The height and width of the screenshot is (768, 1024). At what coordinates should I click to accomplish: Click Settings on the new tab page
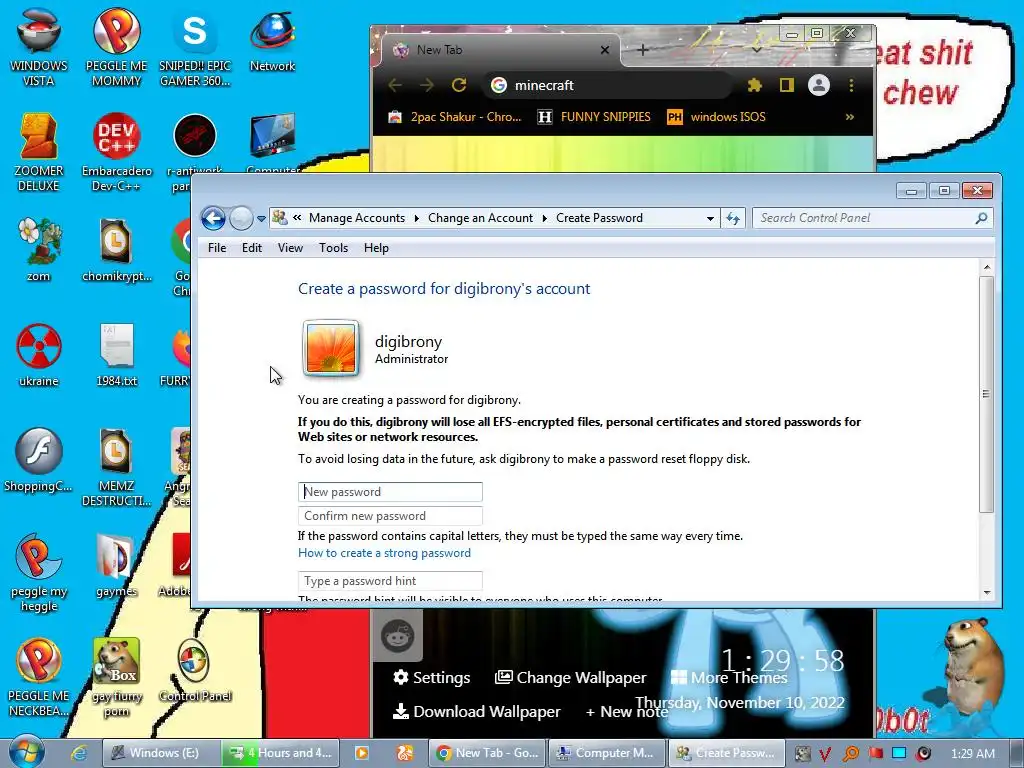432,678
